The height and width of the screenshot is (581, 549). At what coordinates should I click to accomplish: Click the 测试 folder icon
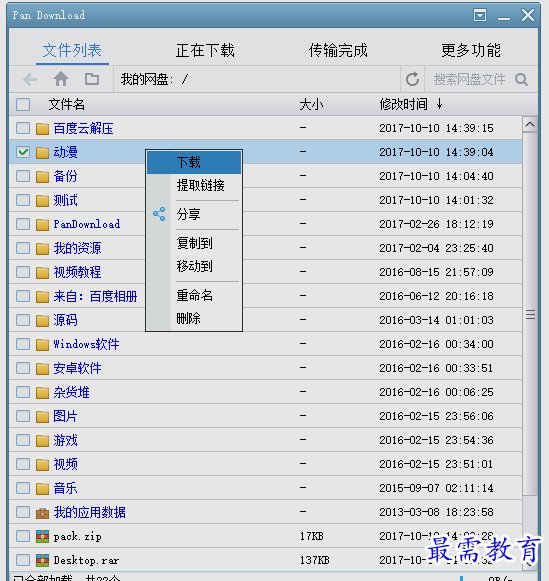pyautogui.click(x=42, y=200)
